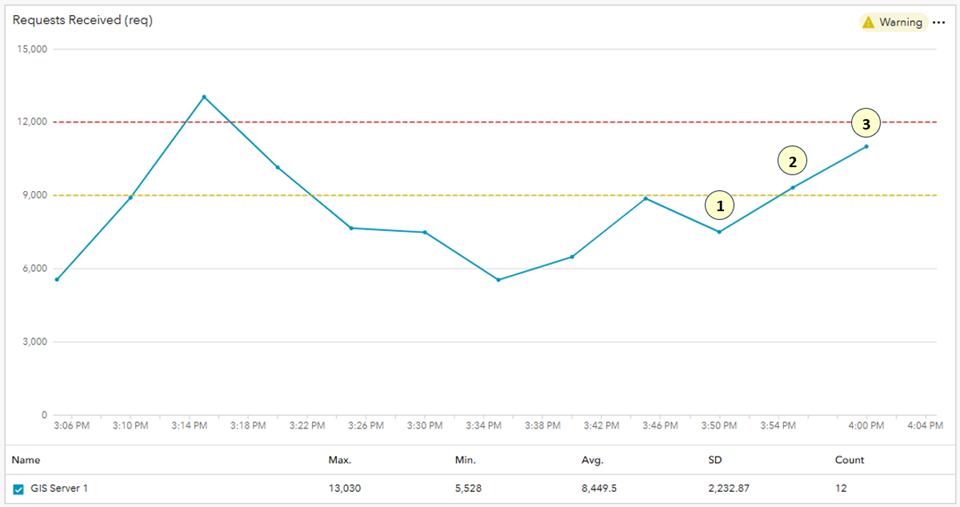The image size is (960, 507).
Task: Click the Avg. column header
Action: (592, 460)
